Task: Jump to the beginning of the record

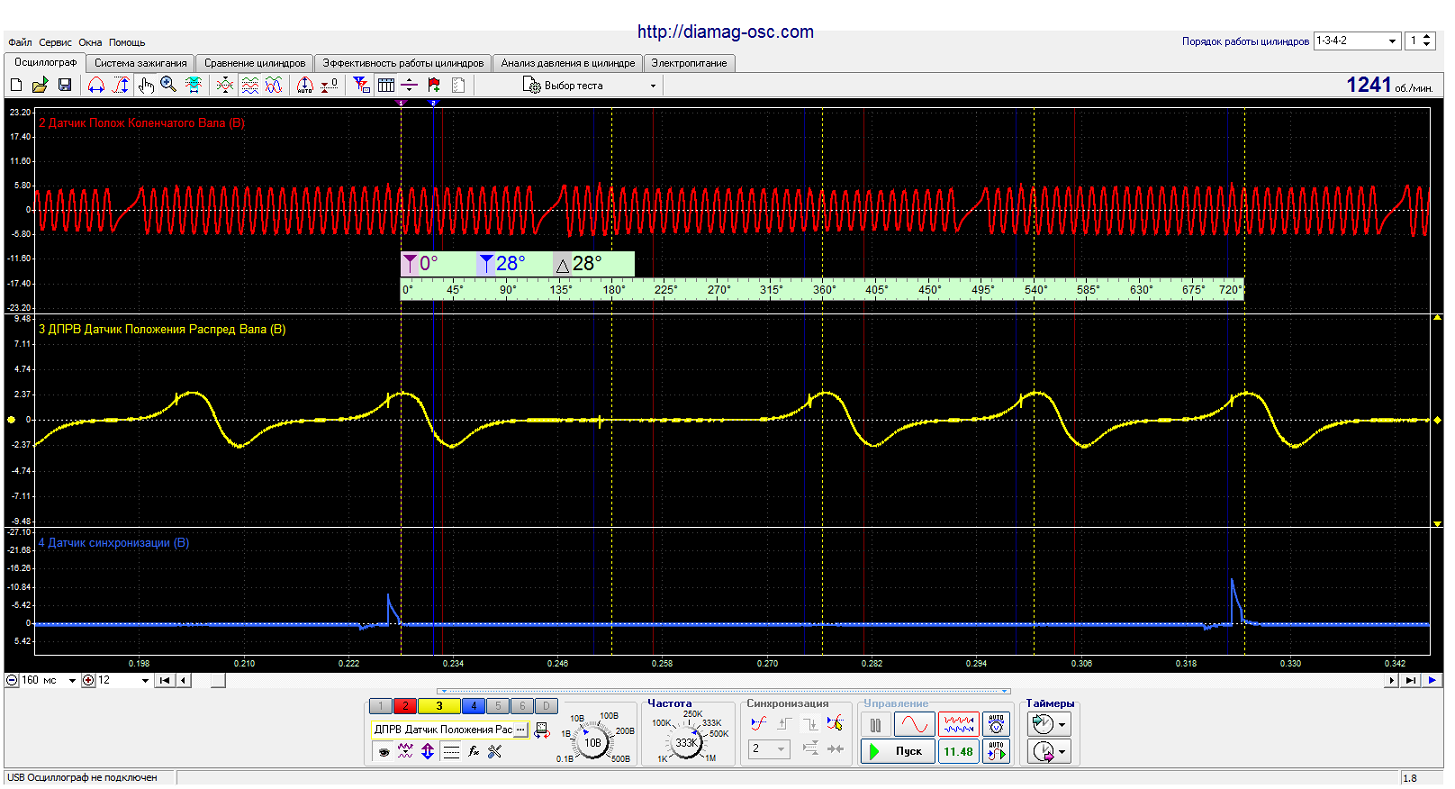Action: click(x=166, y=681)
